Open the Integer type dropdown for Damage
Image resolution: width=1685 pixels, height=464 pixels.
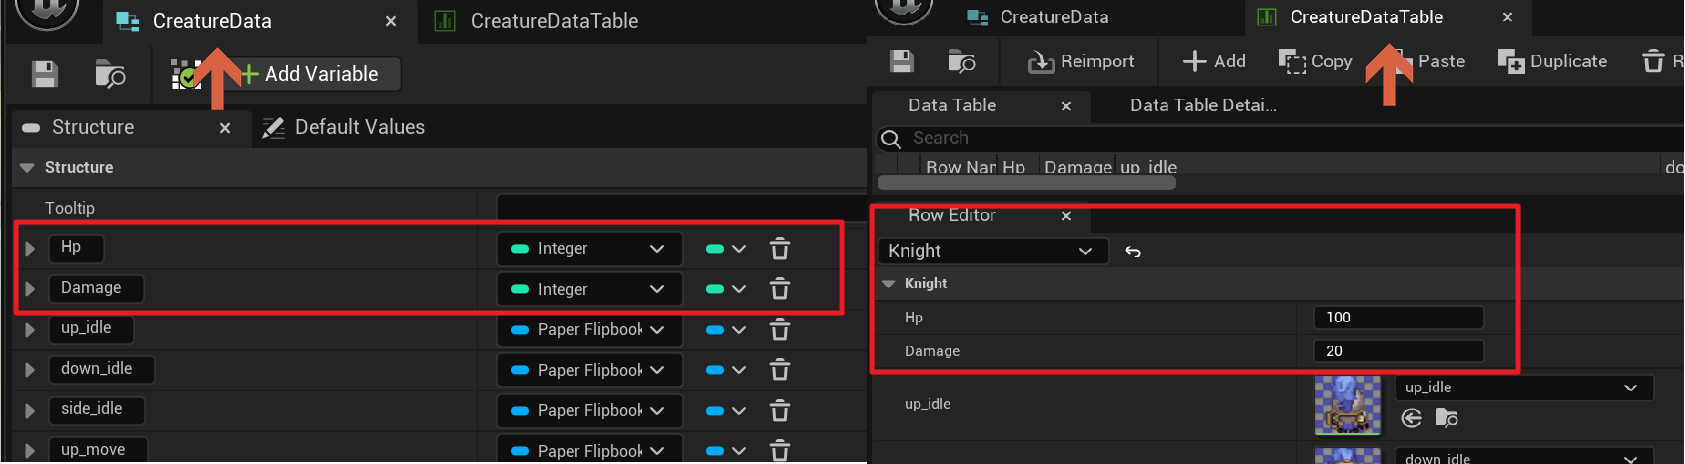[x=589, y=289]
